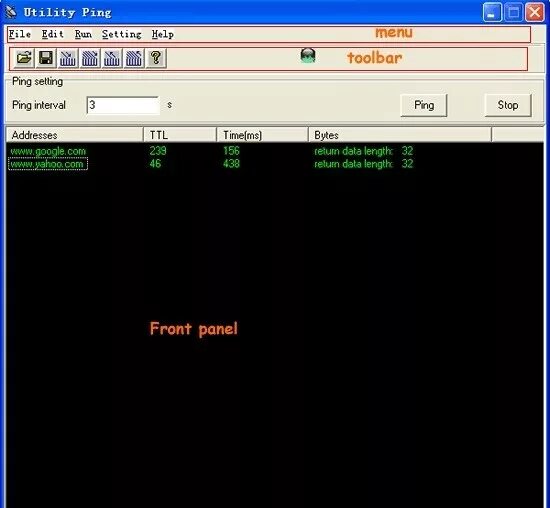Image resolution: width=550 pixels, height=508 pixels.
Task: Click the multiple down-arrows toolbar icon
Action: point(90,58)
